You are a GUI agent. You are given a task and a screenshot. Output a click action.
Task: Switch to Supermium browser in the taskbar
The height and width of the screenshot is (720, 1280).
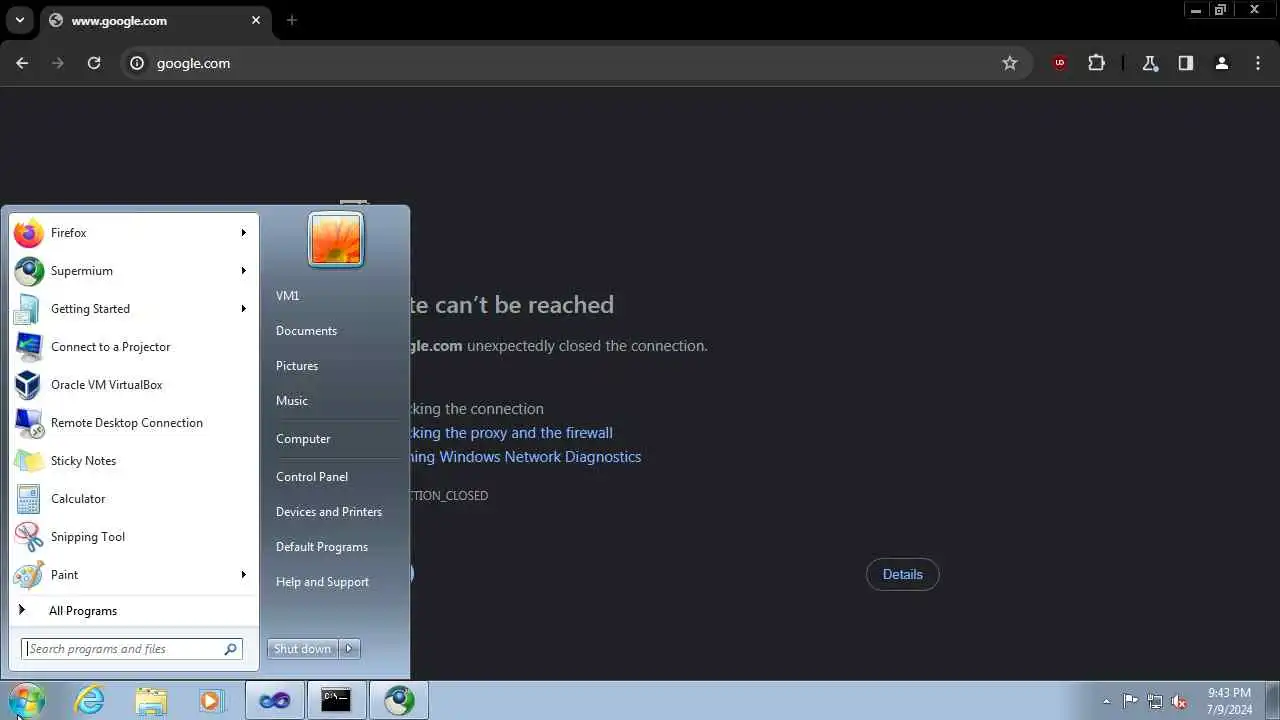[x=399, y=701]
